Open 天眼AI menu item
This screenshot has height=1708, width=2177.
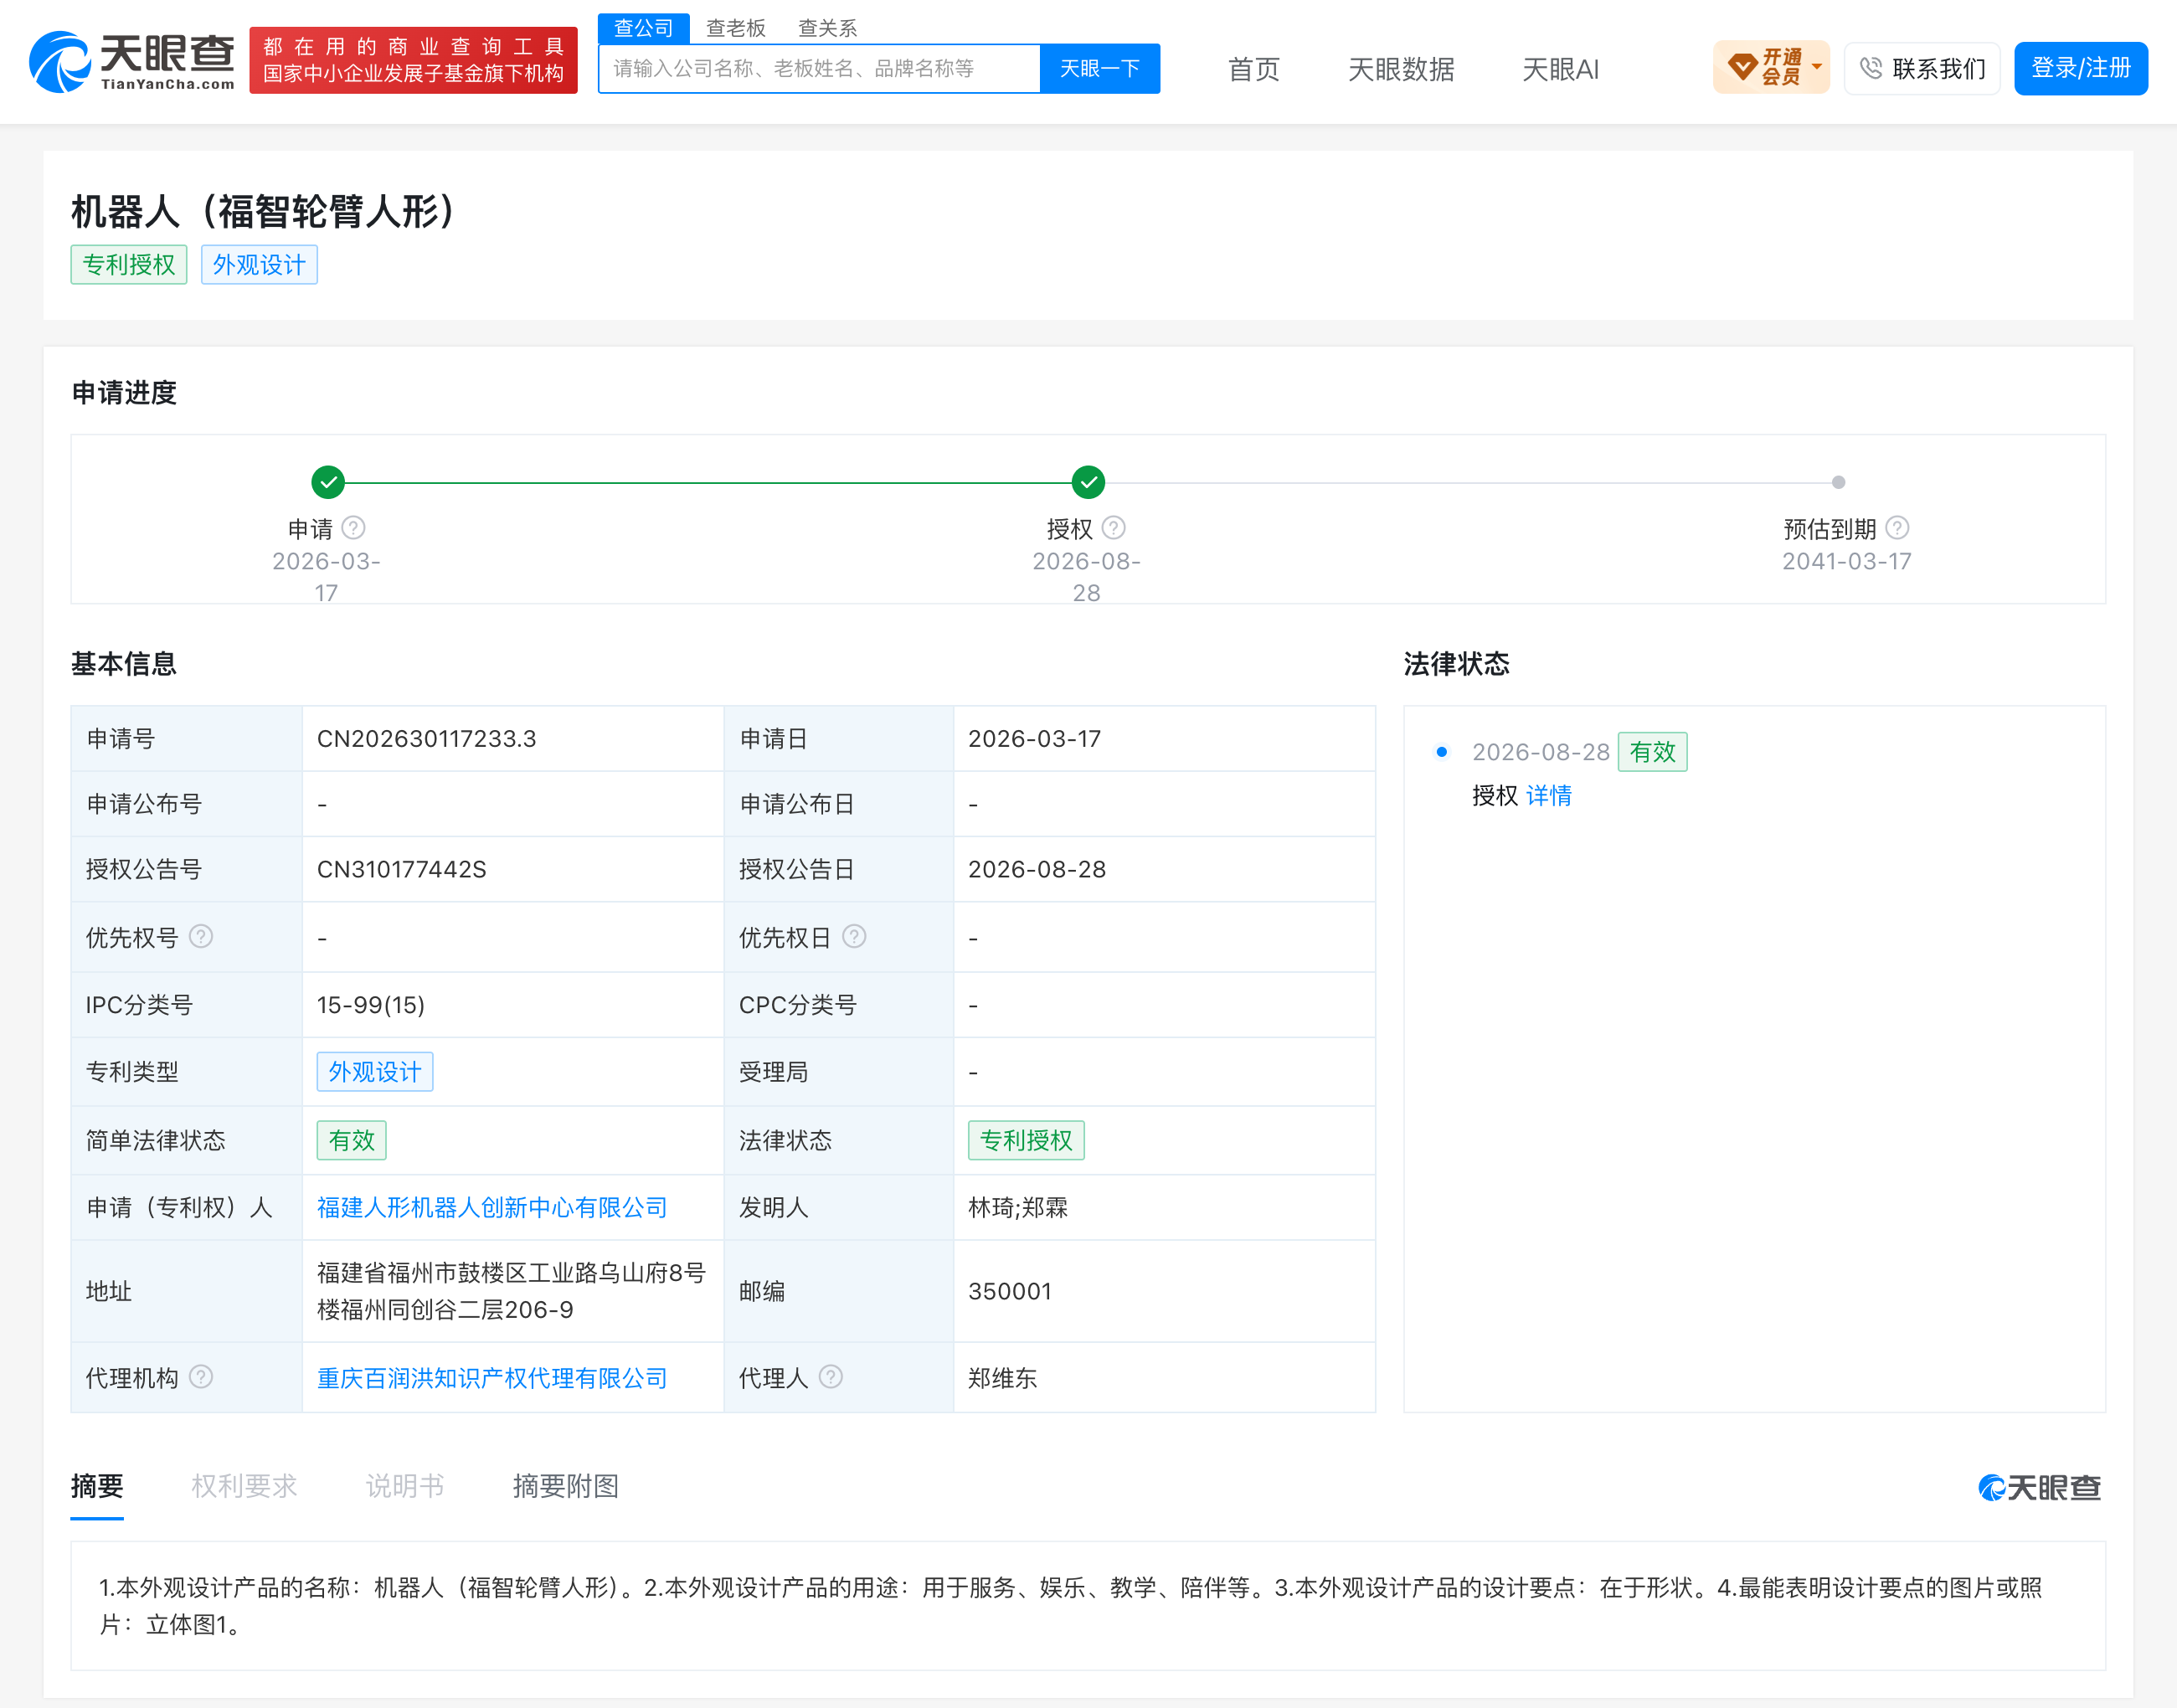point(1560,69)
